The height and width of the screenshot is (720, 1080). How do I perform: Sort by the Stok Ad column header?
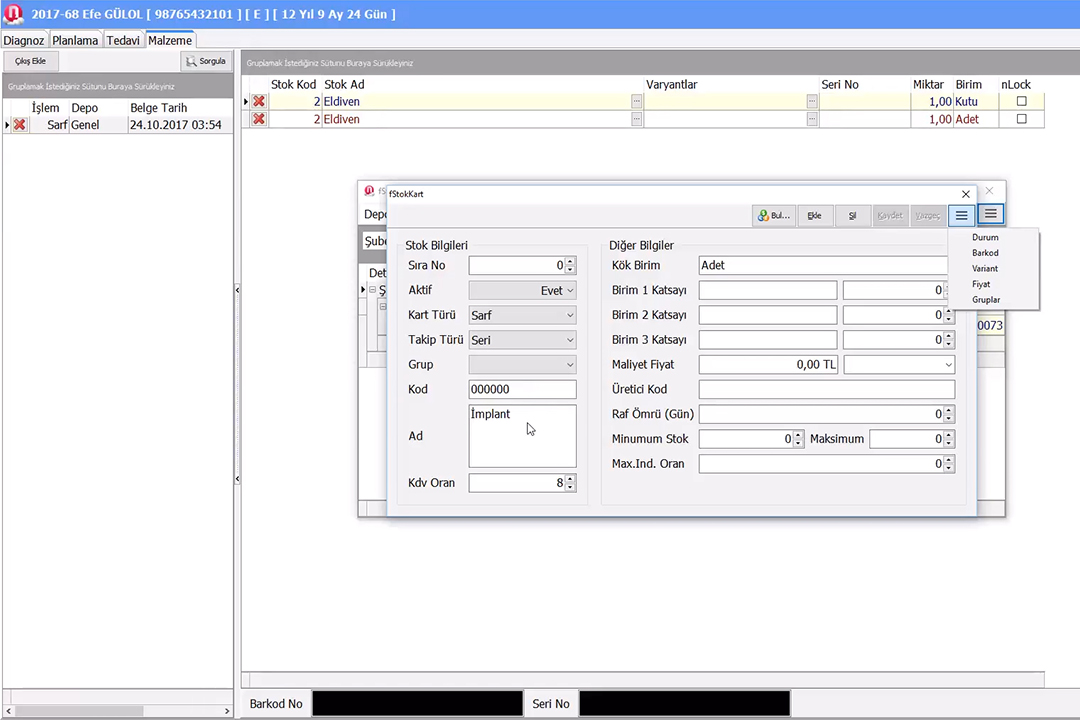tap(344, 84)
